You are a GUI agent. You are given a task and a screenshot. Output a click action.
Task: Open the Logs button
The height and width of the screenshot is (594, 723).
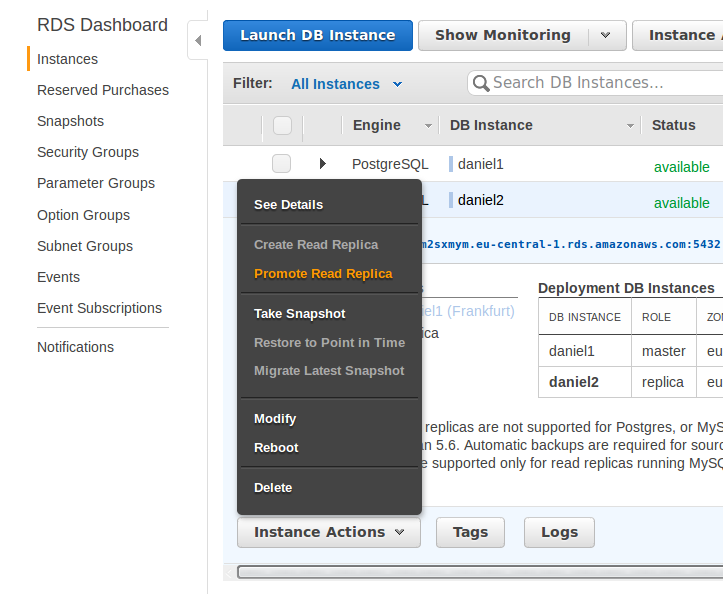click(x=559, y=532)
